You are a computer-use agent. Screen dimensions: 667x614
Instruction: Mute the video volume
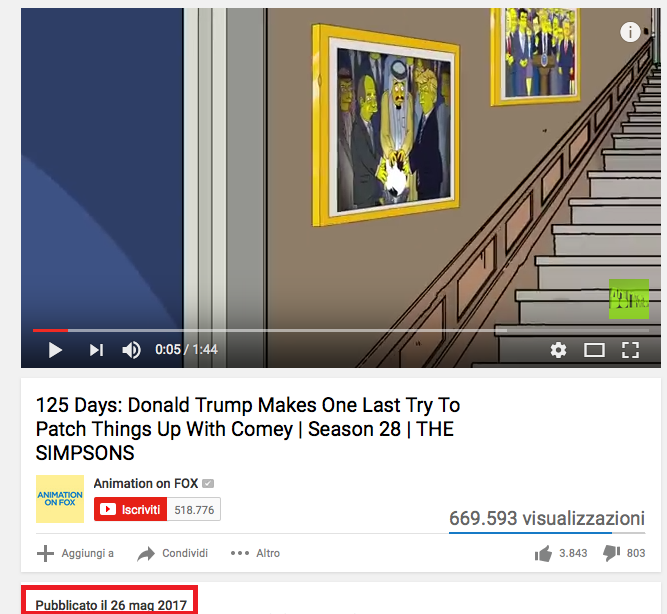[131, 350]
